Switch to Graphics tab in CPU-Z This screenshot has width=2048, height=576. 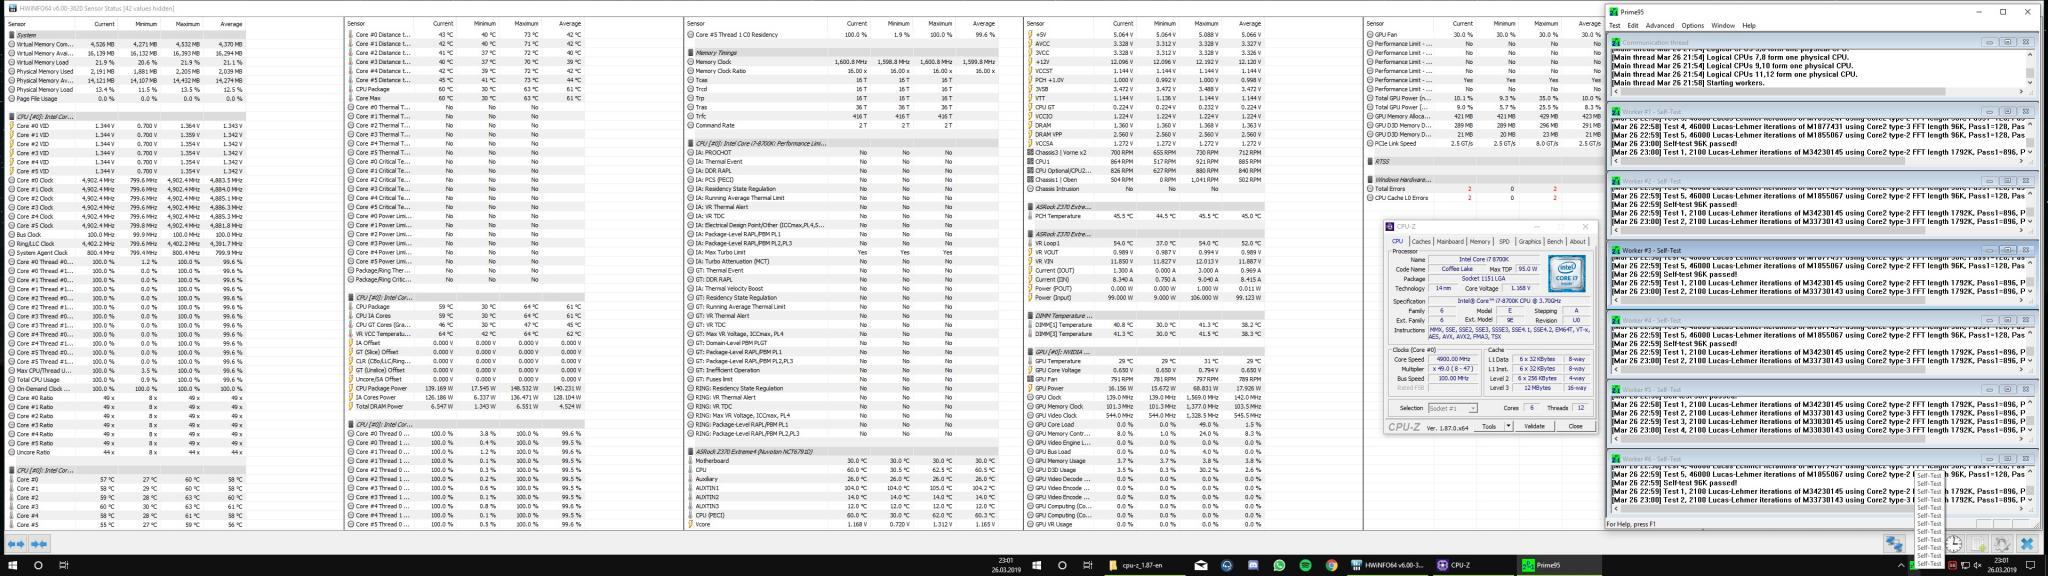[1530, 241]
